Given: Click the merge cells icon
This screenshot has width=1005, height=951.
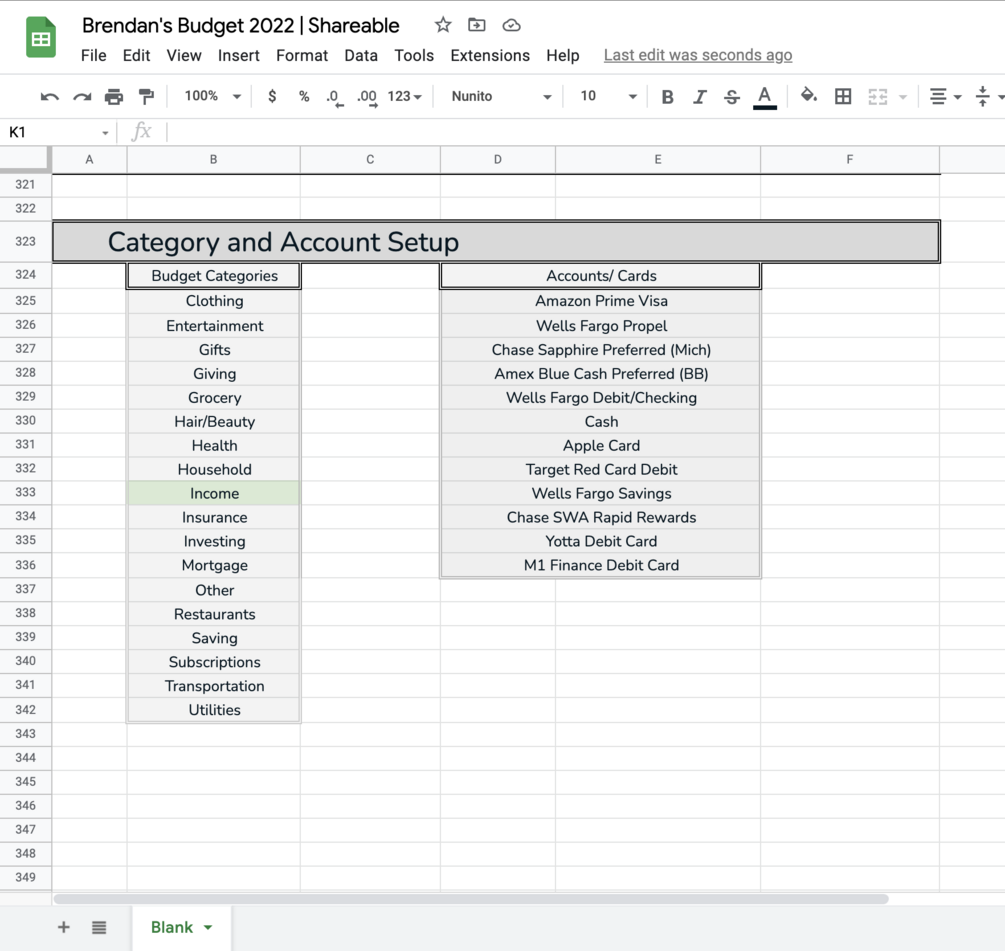Looking at the screenshot, I should 877,97.
